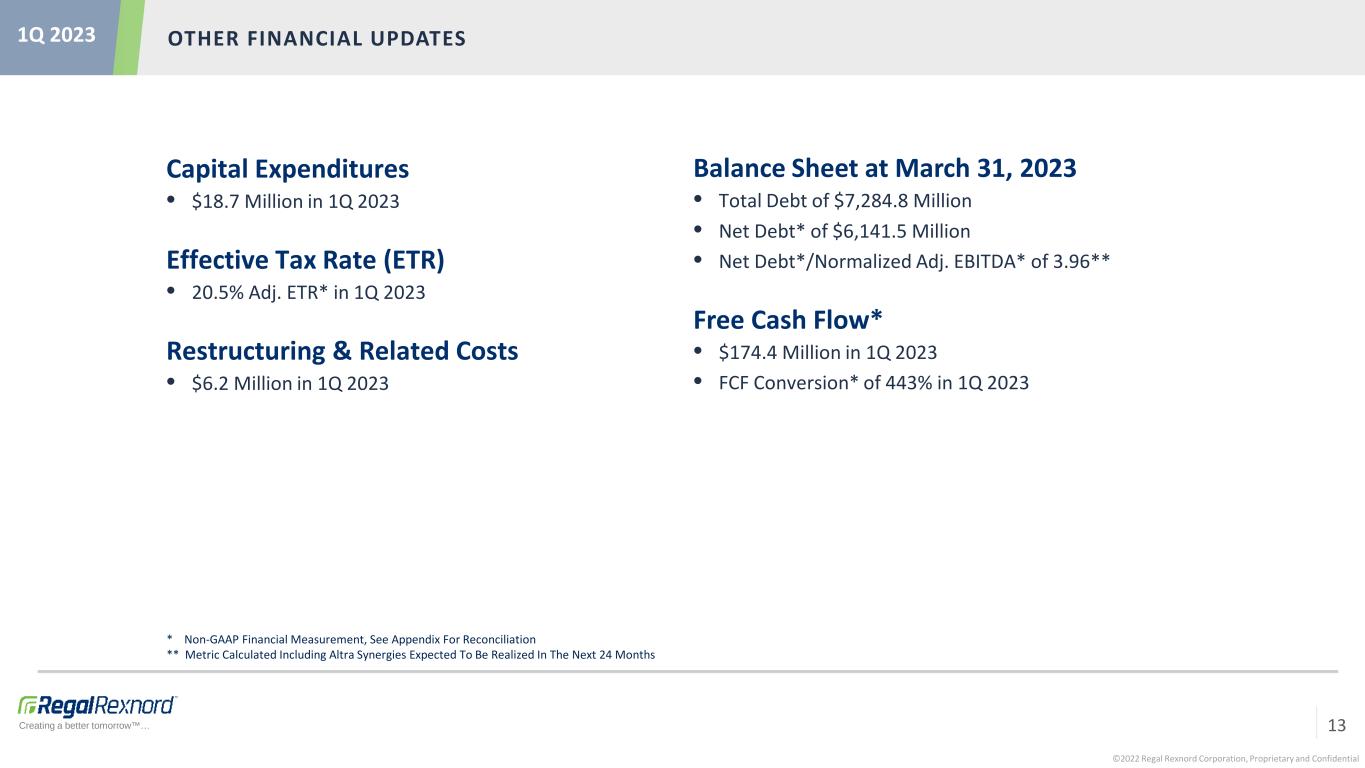Click the Net Debt/Normalized Adj. EBITDA line

(x=915, y=261)
